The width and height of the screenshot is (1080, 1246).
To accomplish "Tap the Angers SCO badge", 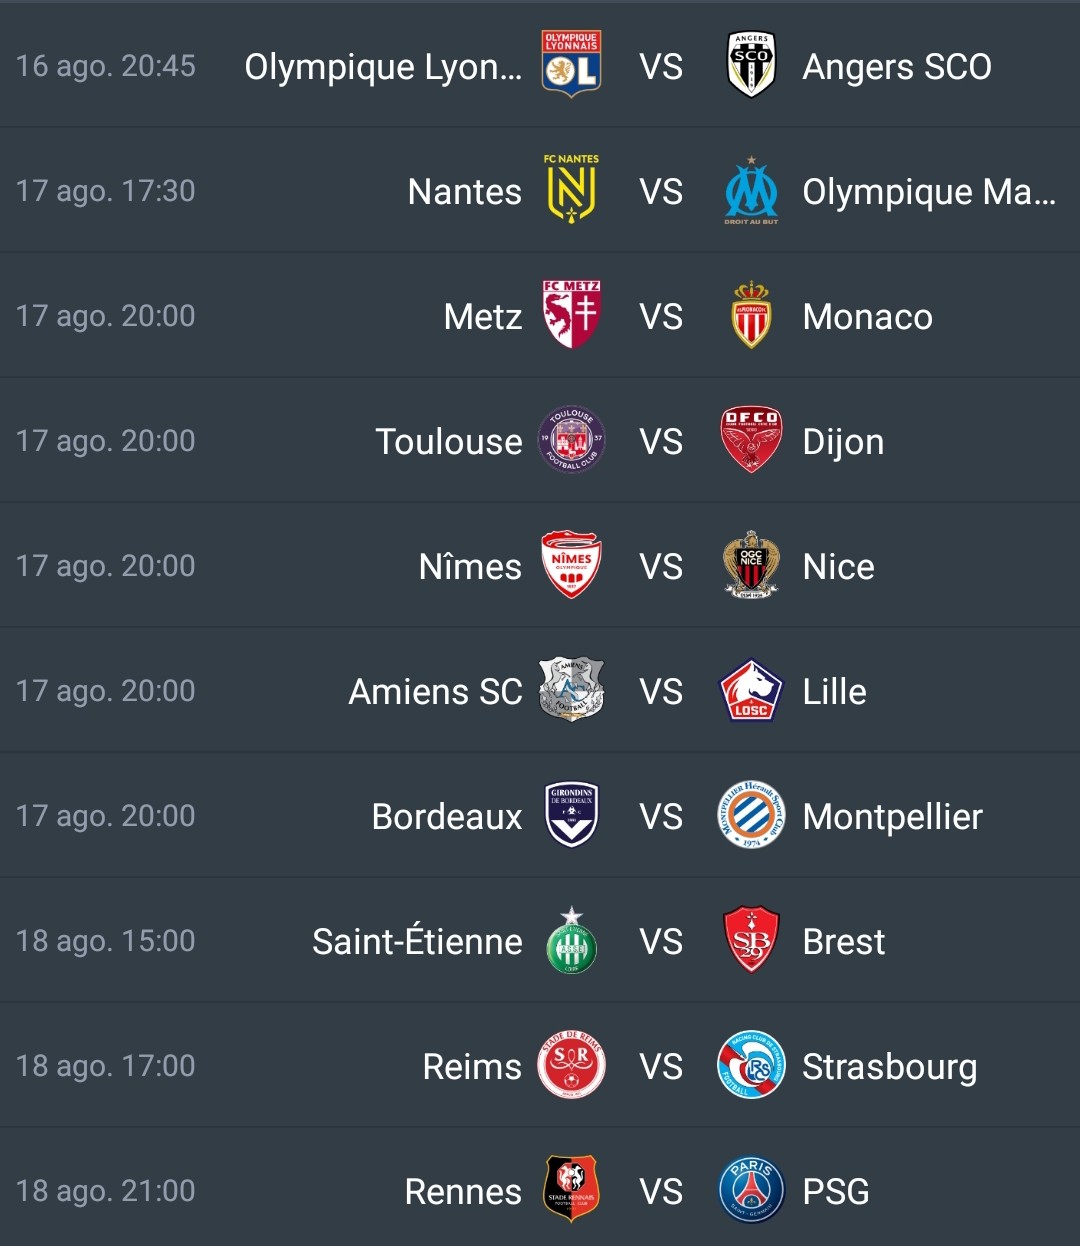I will click(751, 65).
